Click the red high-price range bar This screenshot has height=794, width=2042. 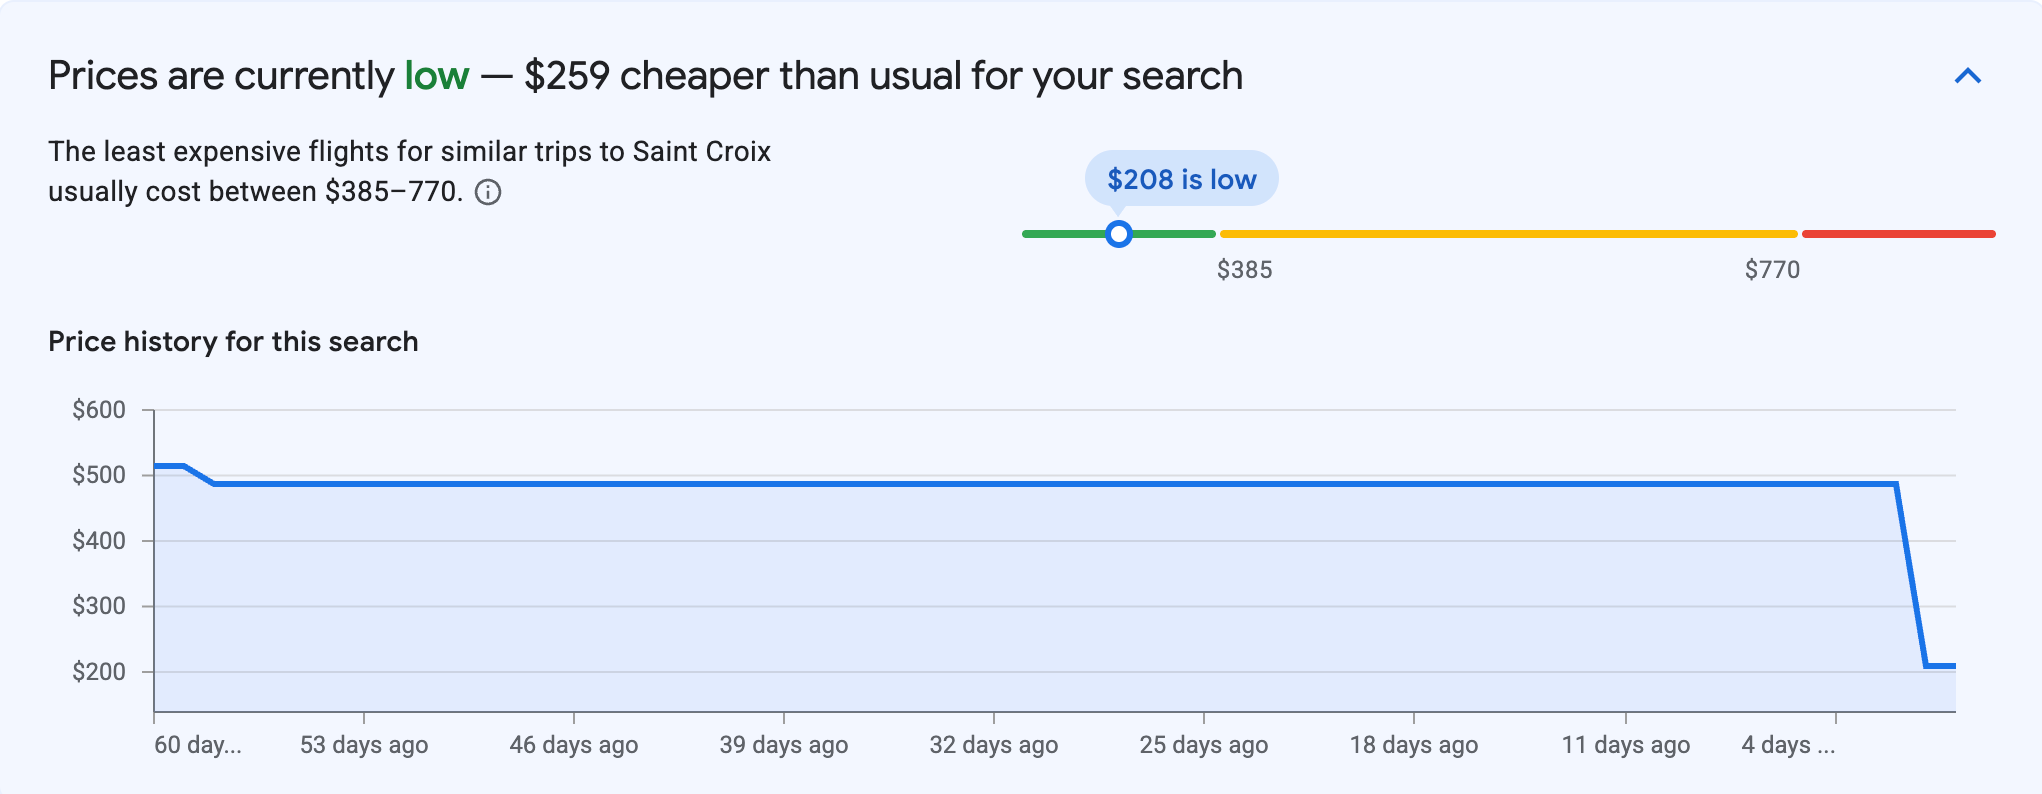[x=1898, y=234]
